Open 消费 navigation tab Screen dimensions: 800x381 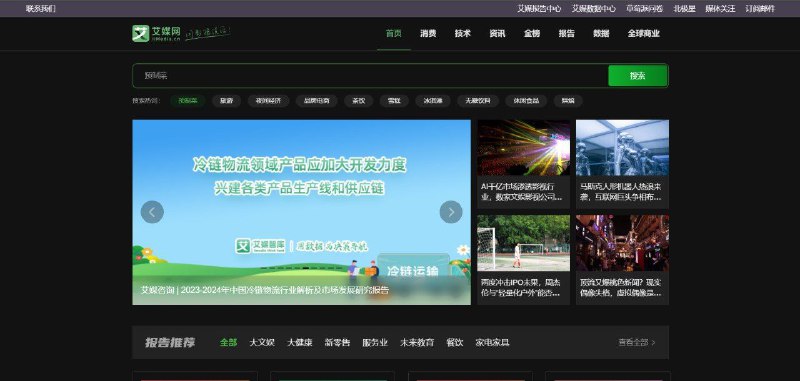point(428,34)
